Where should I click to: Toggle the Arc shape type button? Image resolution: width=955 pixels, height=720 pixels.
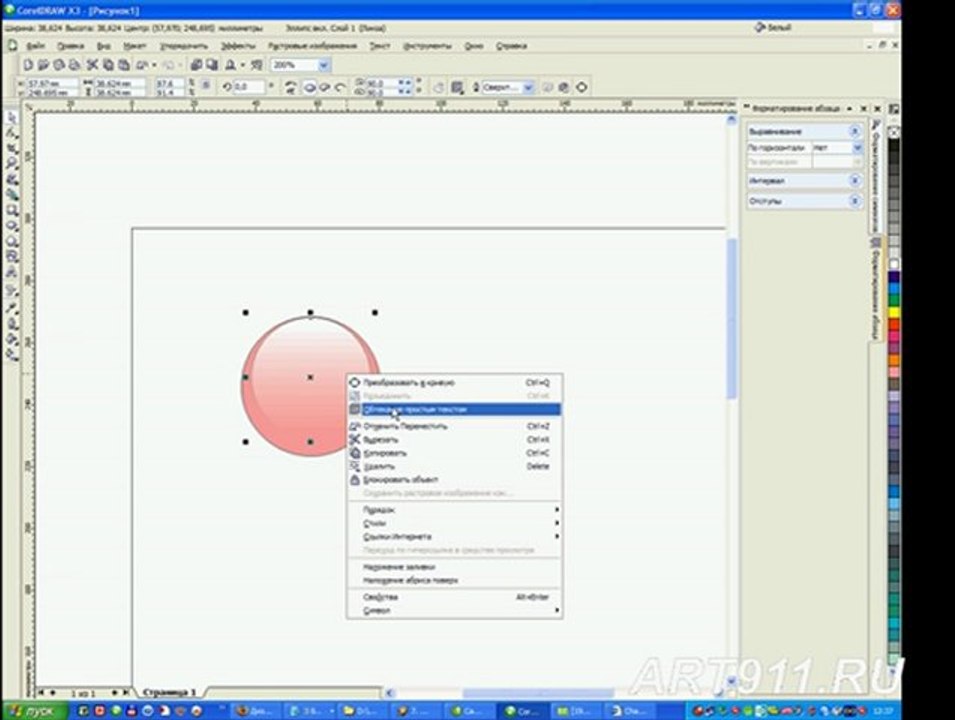click(x=340, y=87)
